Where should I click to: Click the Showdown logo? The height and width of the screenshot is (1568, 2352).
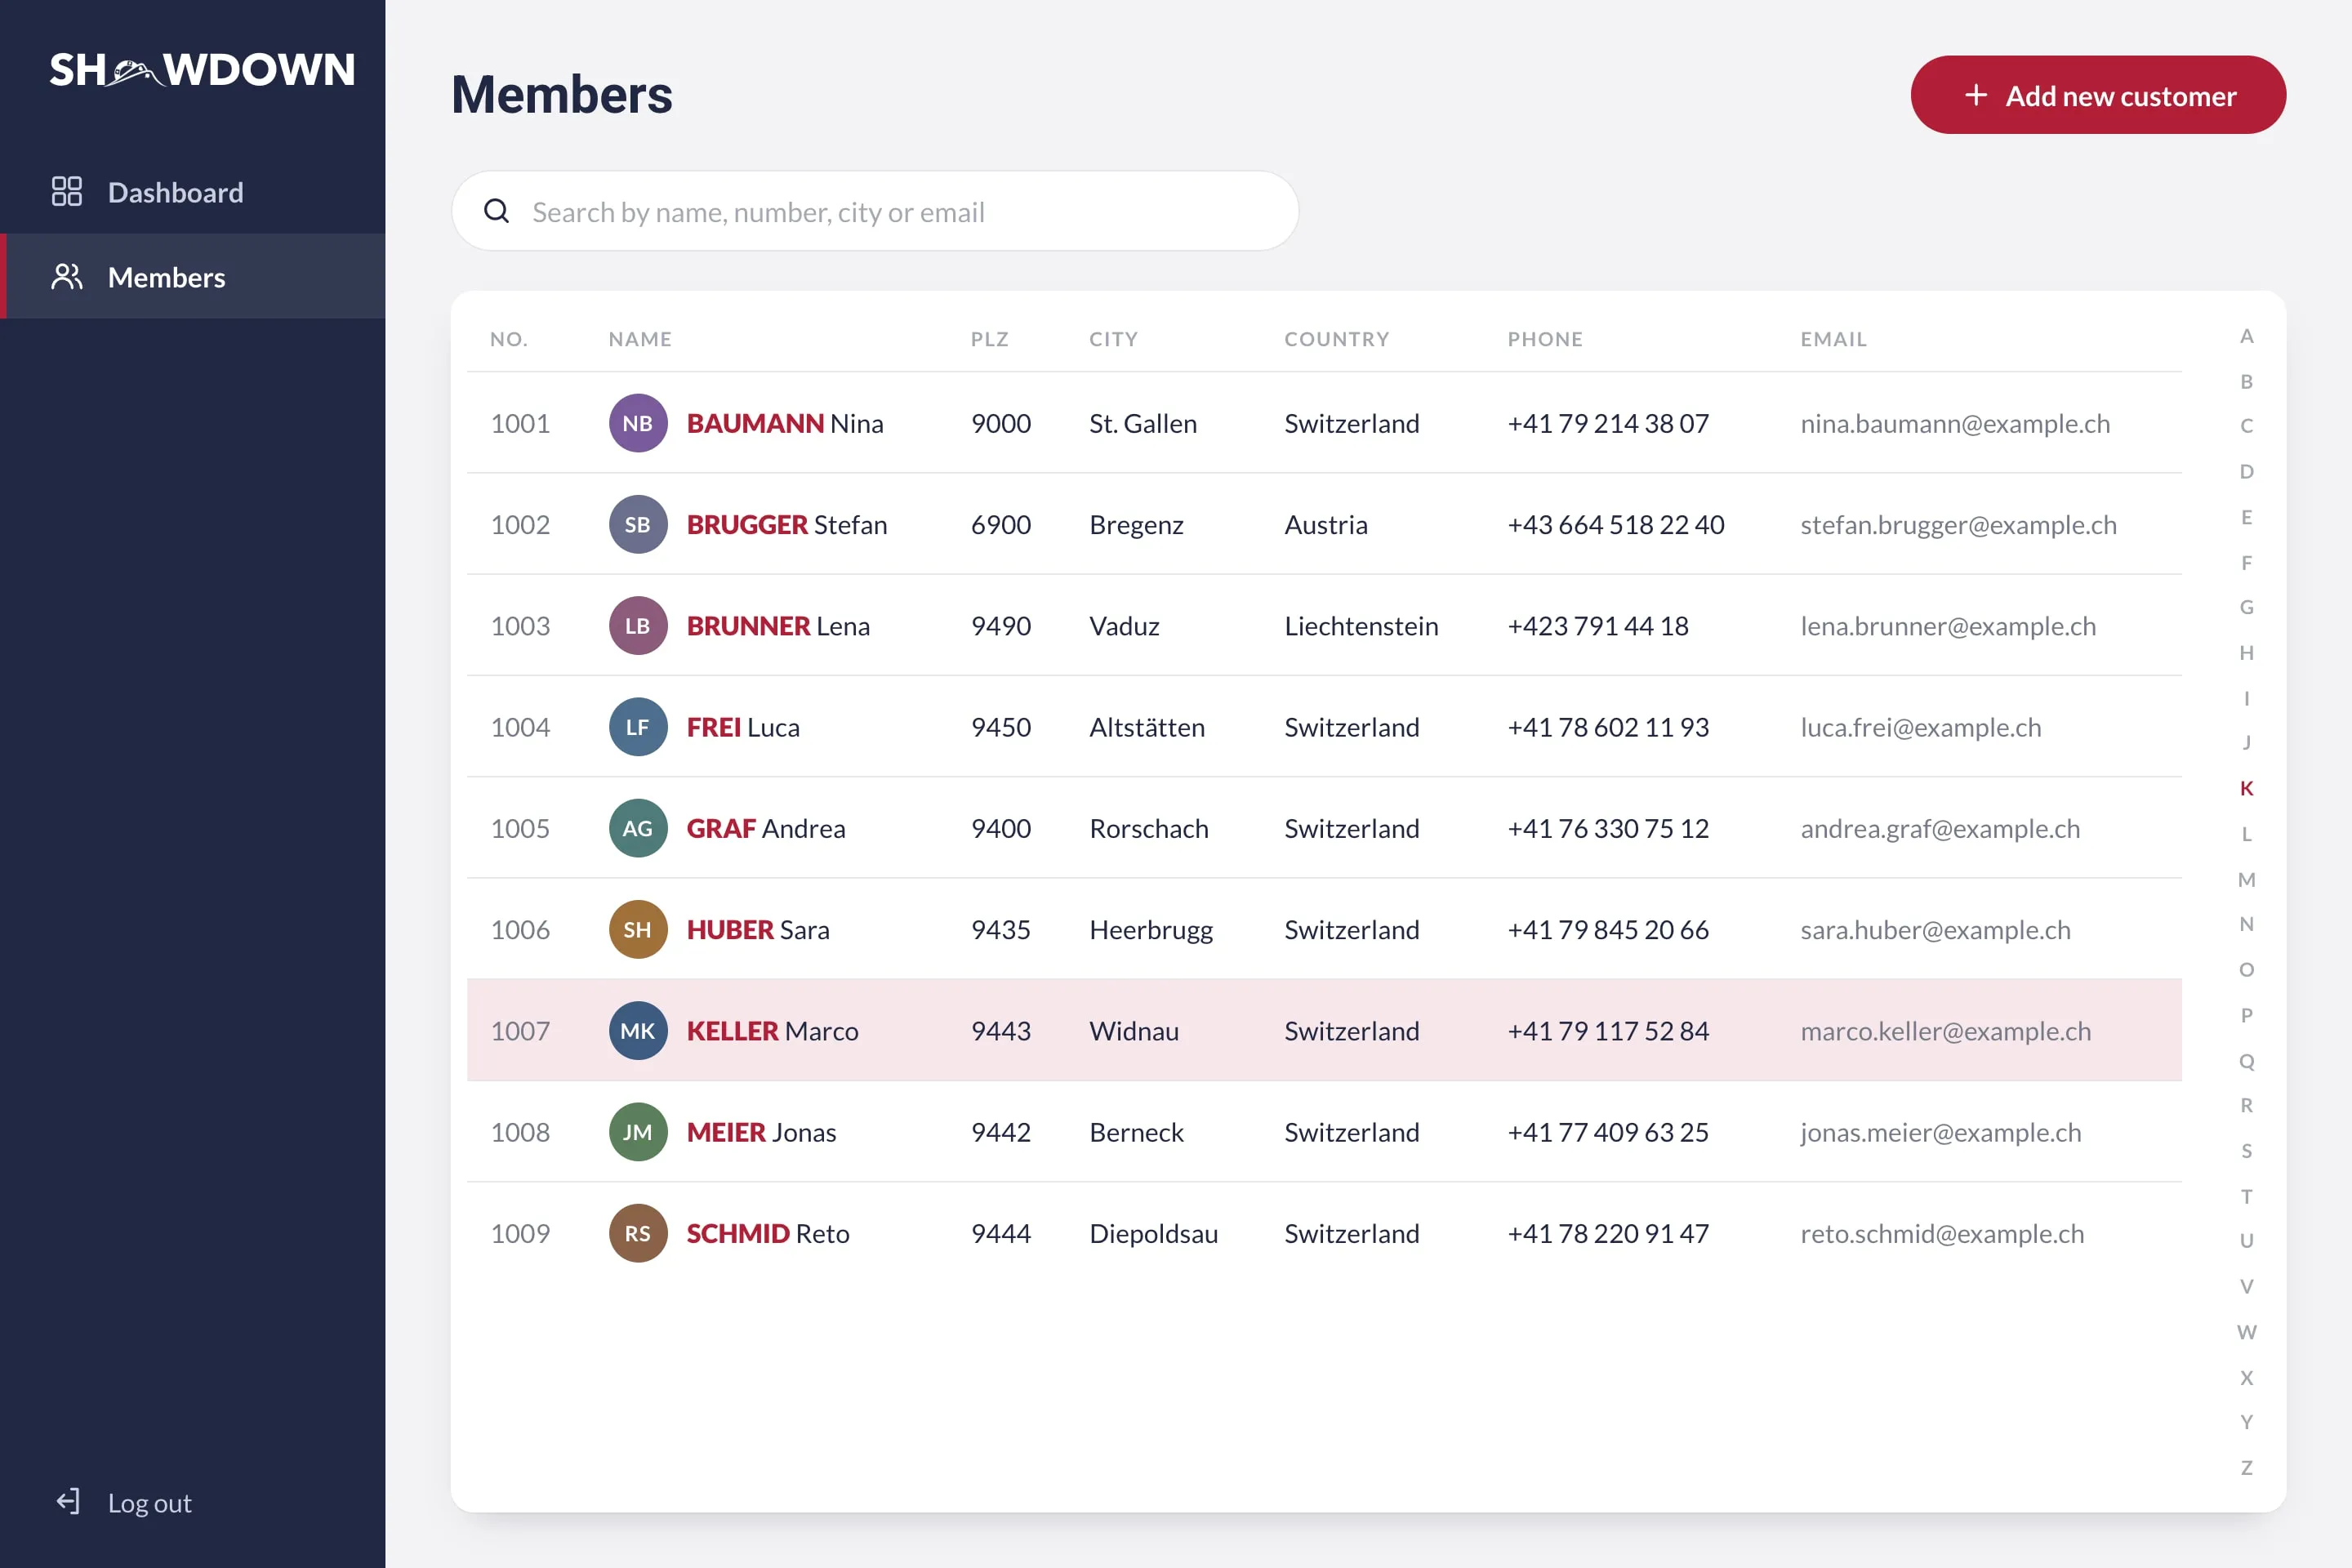click(202, 70)
